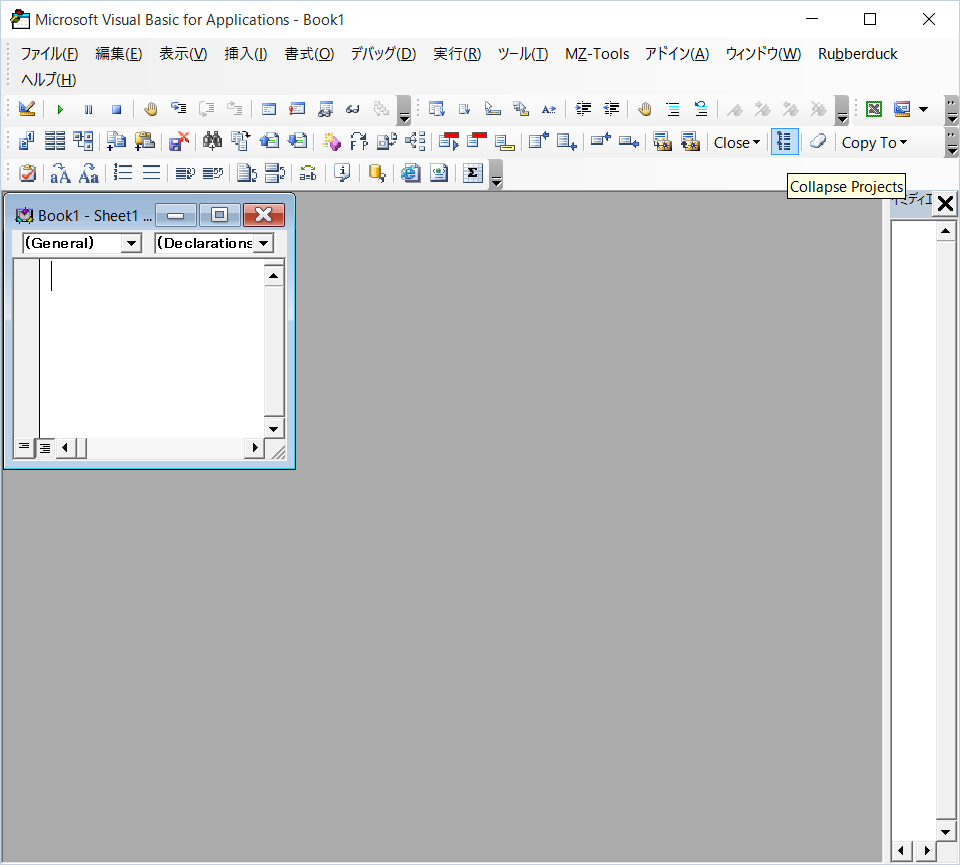Open the ファイル(F) menu

[50, 54]
